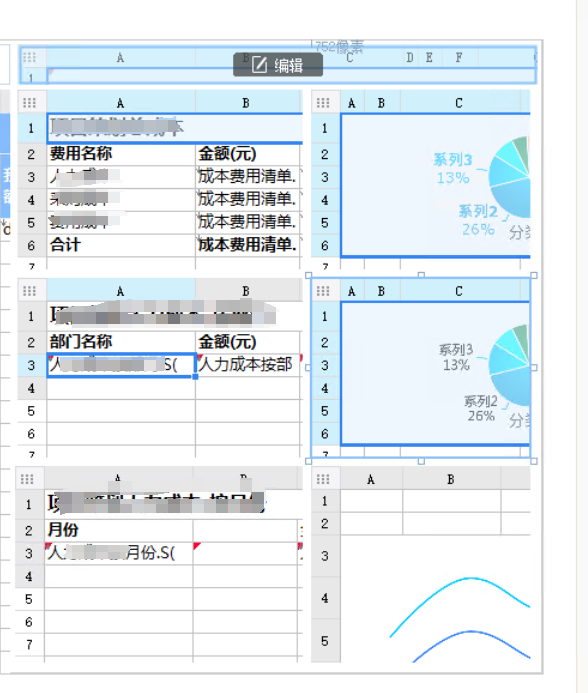This screenshot has height=693, width=588.
Task: Select the 合计 cell
Action: tap(121, 245)
